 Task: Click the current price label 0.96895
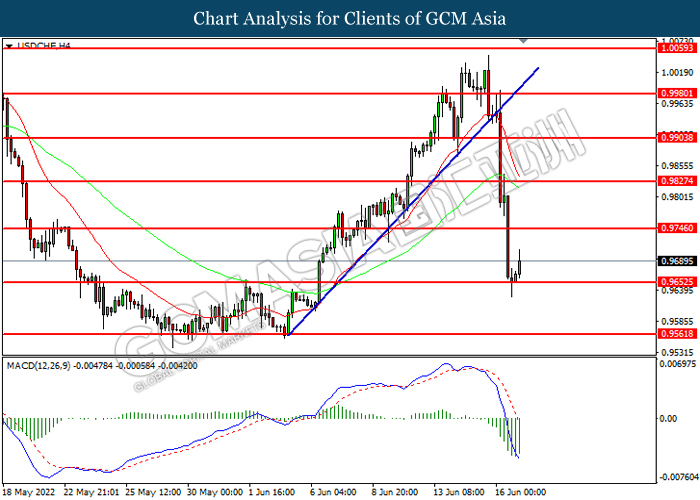pos(677,261)
